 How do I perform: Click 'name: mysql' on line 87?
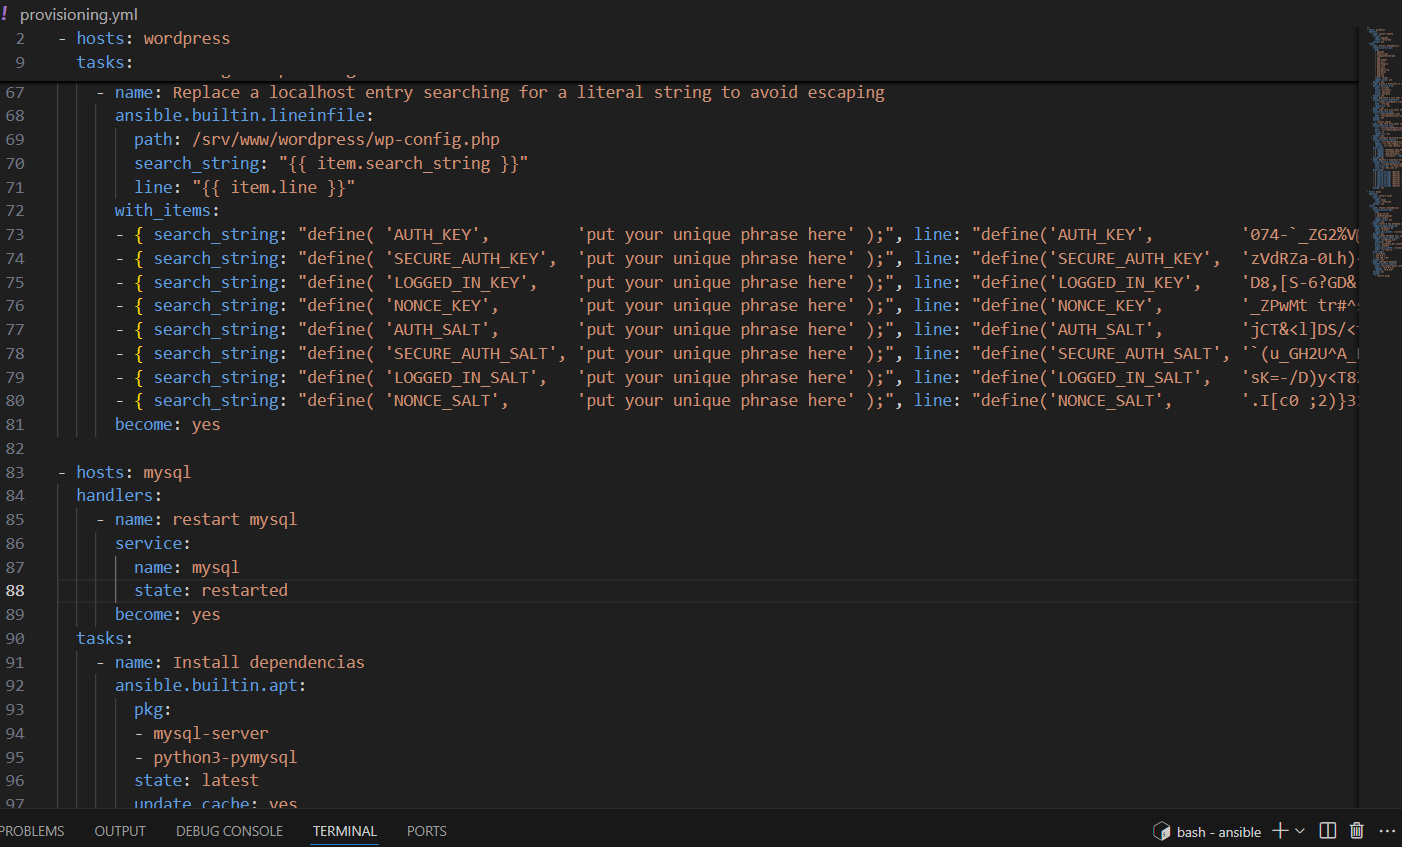187,567
